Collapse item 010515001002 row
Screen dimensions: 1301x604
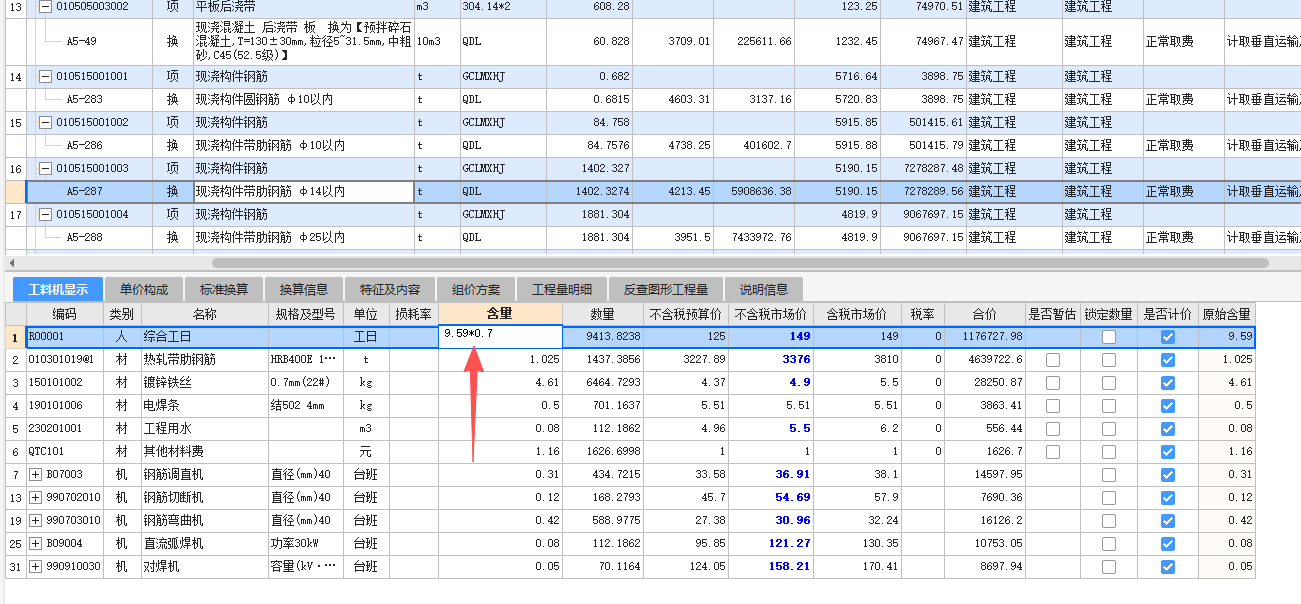point(45,122)
